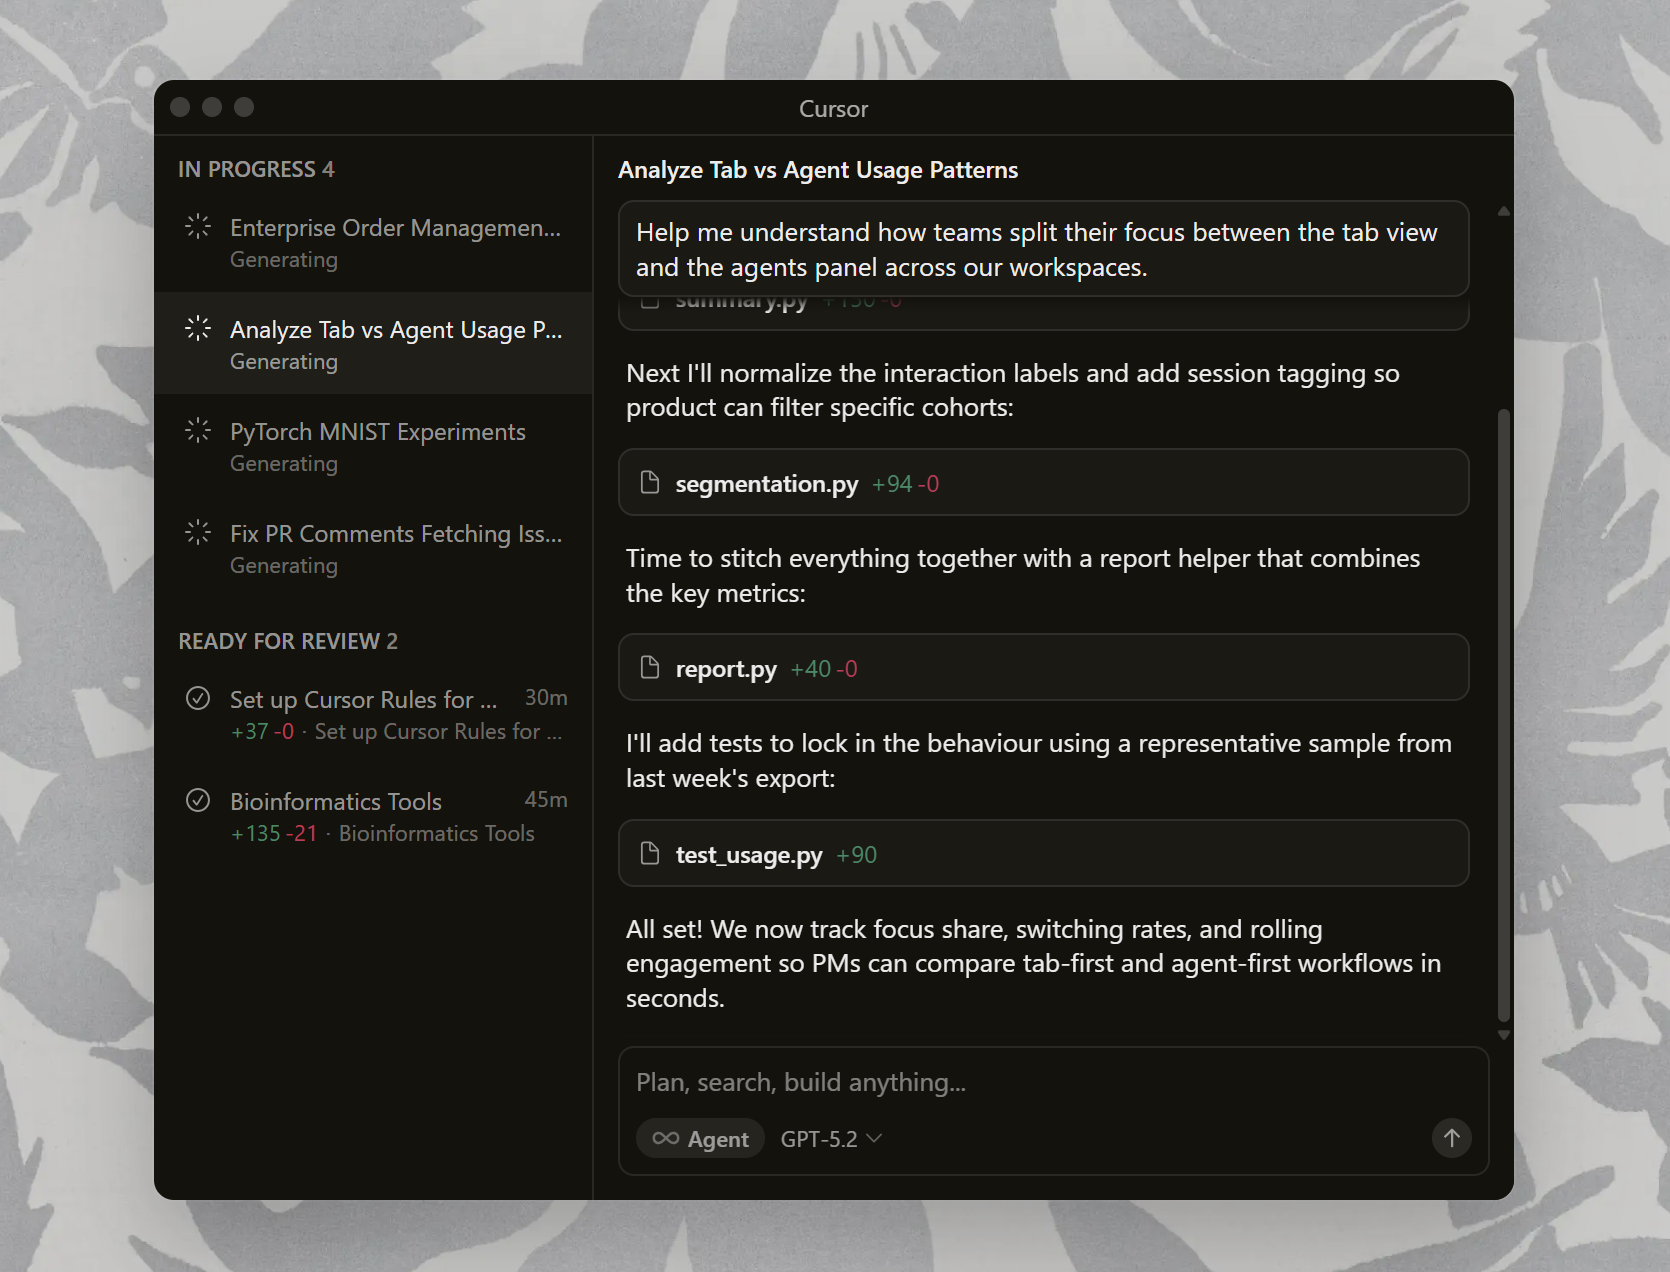Screen dimensions: 1670x1272
Task: Click the spinner icon for PyTorch MNIST Experiments
Action: point(198,431)
